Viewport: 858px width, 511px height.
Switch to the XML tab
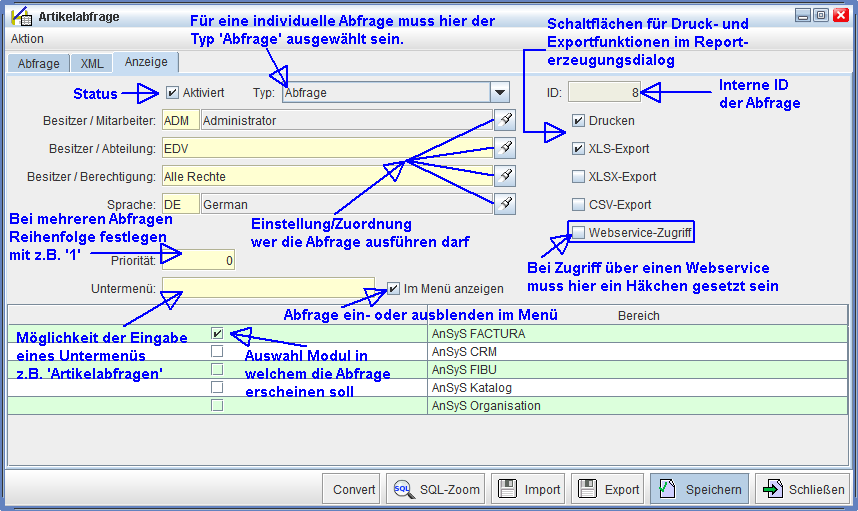92,63
